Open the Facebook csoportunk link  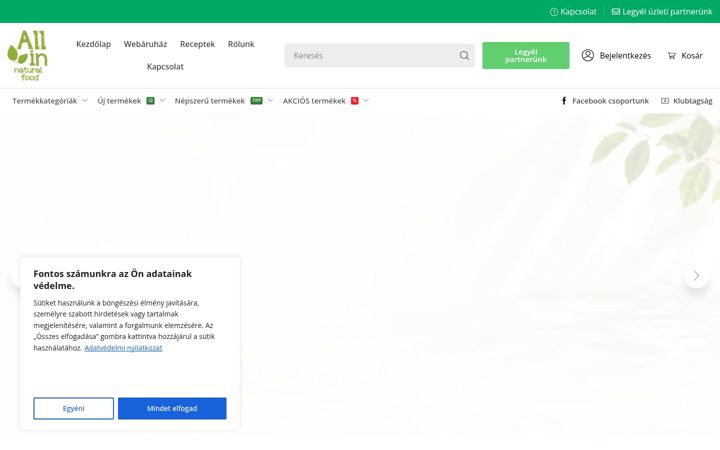[610, 101]
